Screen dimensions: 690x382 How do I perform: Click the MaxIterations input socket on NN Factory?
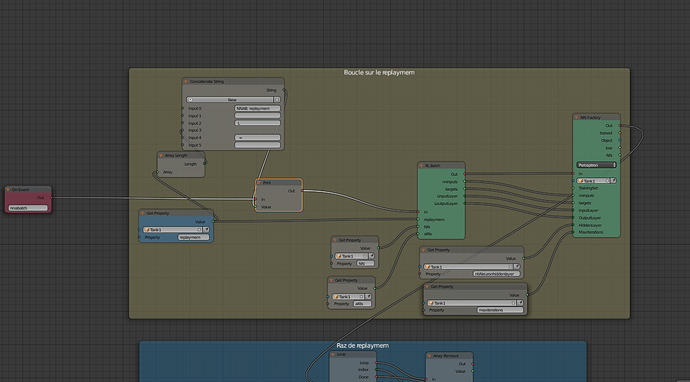[573, 232]
